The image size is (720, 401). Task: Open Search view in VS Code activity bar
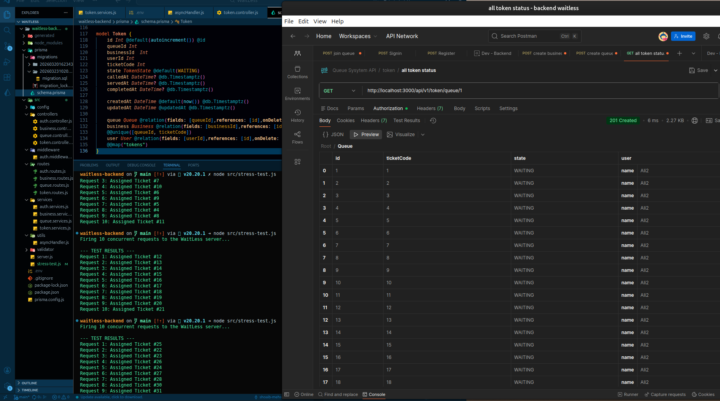point(7,30)
